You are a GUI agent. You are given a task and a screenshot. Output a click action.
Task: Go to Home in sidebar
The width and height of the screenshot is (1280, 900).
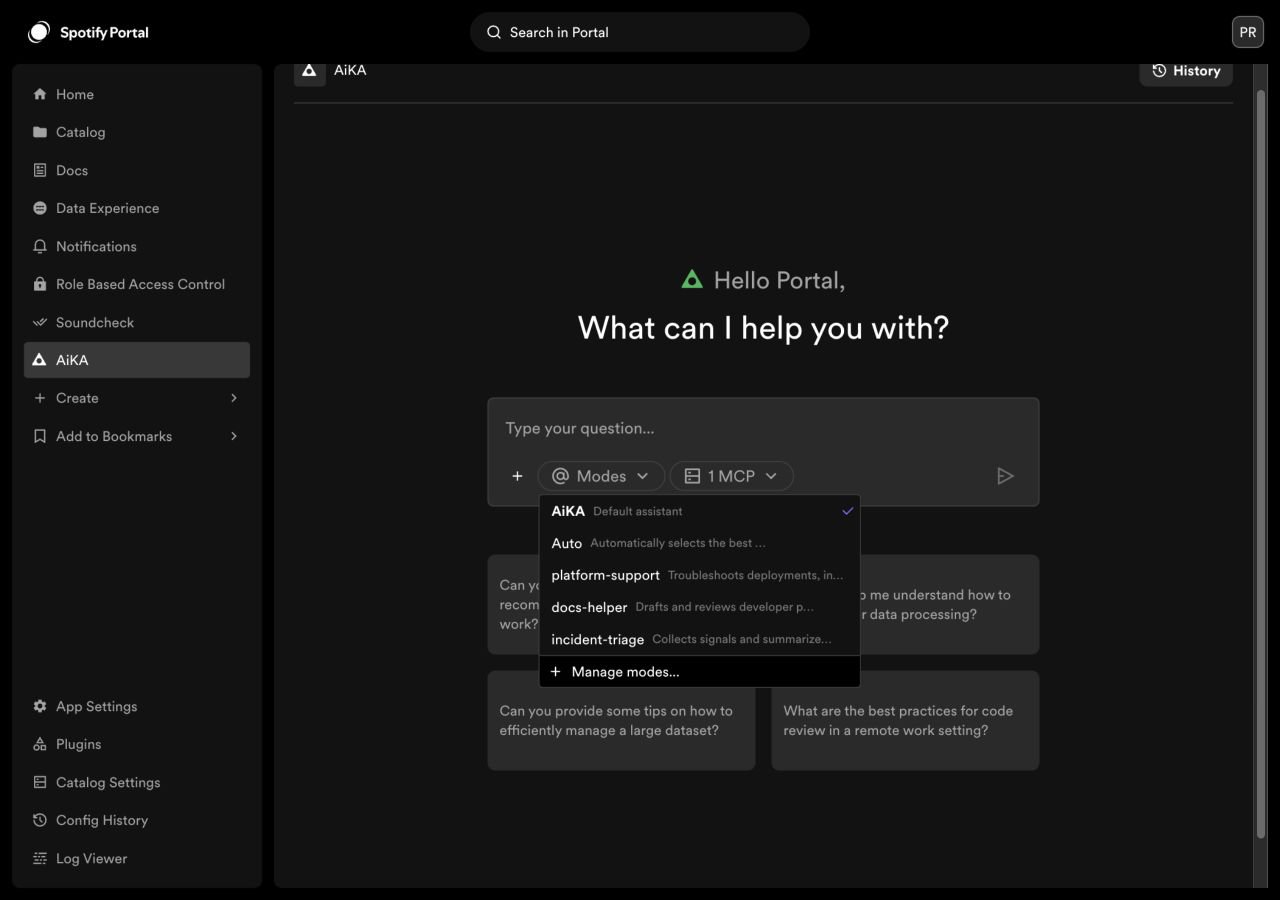pyautogui.click(x=137, y=94)
